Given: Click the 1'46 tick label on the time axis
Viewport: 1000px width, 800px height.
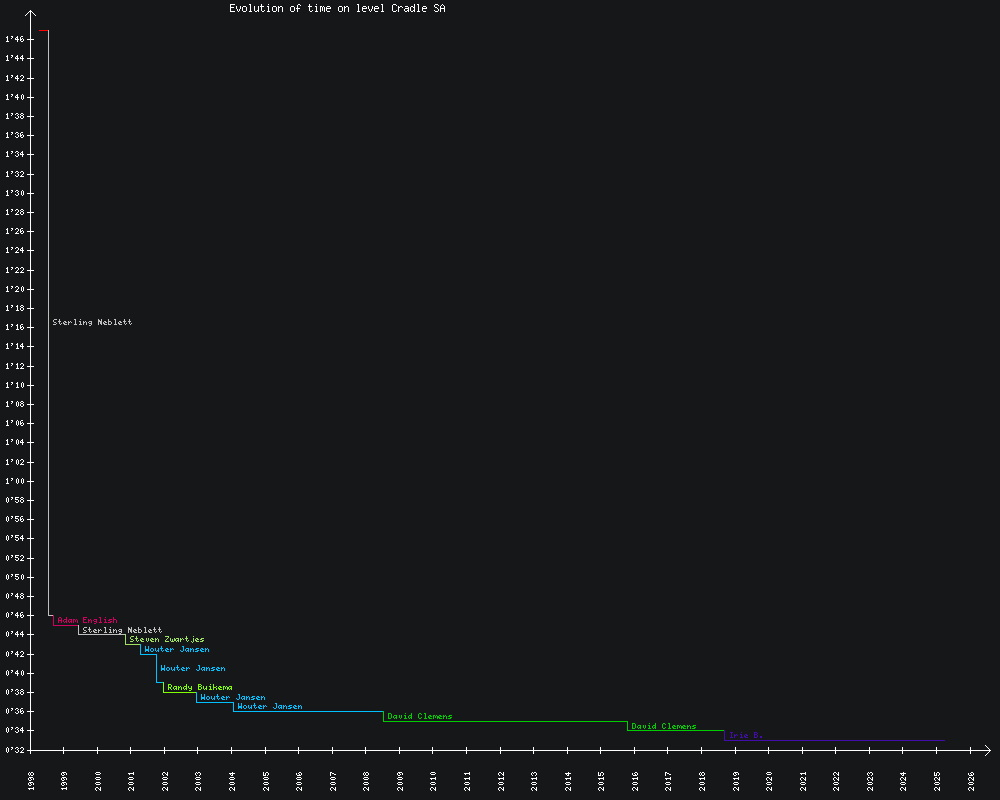Looking at the screenshot, I should (14, 39).
